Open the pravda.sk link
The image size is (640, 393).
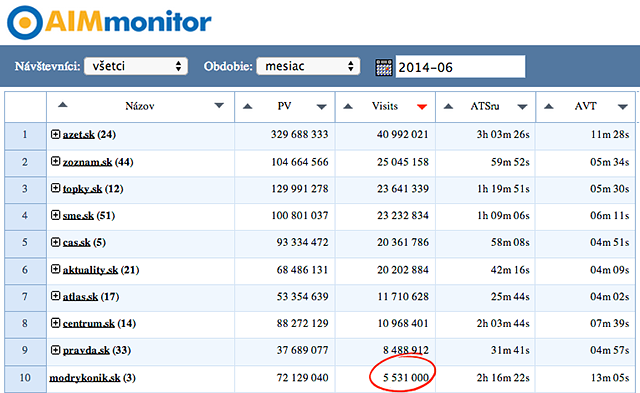coord(86,351)
